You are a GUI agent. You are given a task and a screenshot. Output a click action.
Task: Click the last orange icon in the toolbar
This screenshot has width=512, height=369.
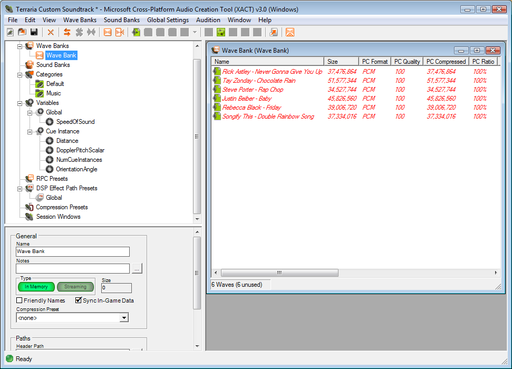click(290, 32)
